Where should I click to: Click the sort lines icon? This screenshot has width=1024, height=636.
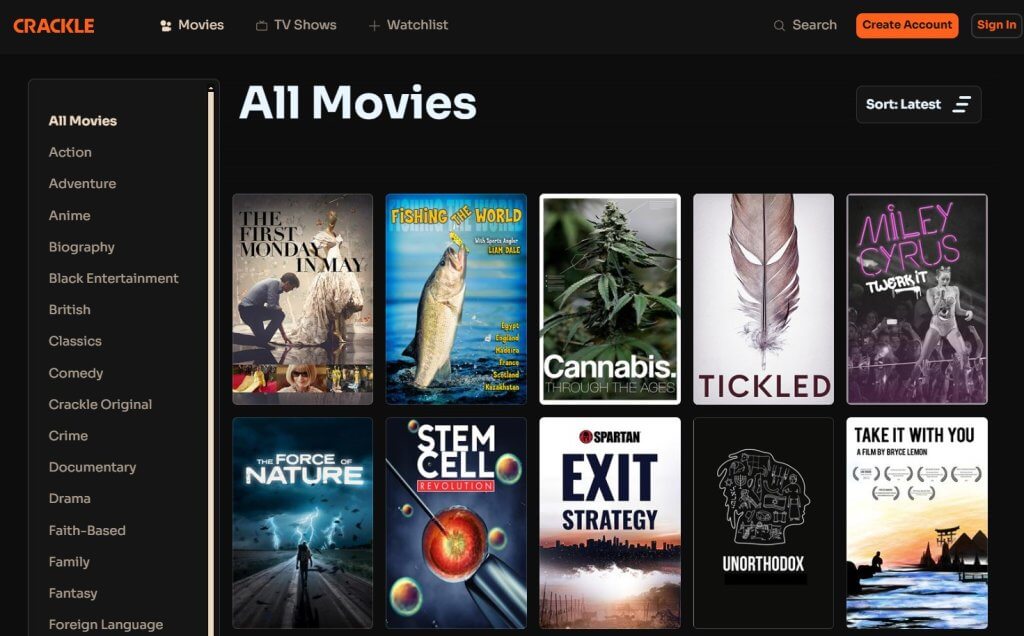click(961, 104)
